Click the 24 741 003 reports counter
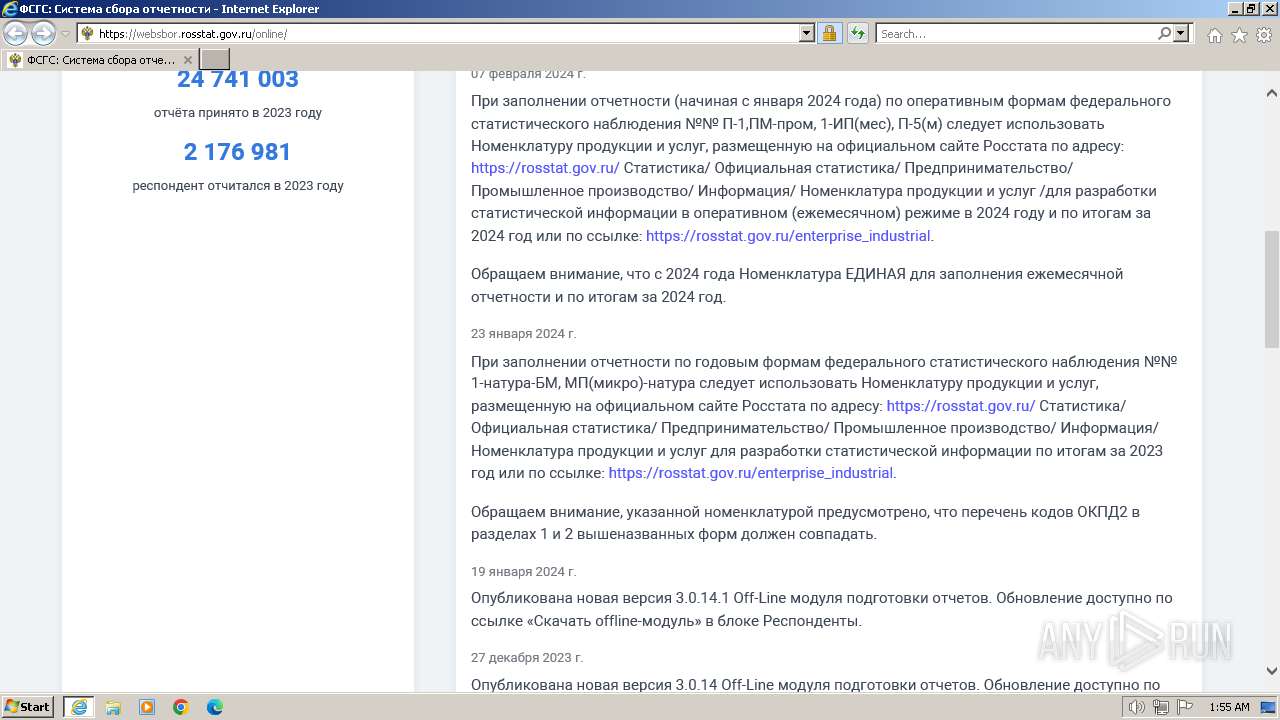This screenshot has width=1280, height=720. point(238,79)
